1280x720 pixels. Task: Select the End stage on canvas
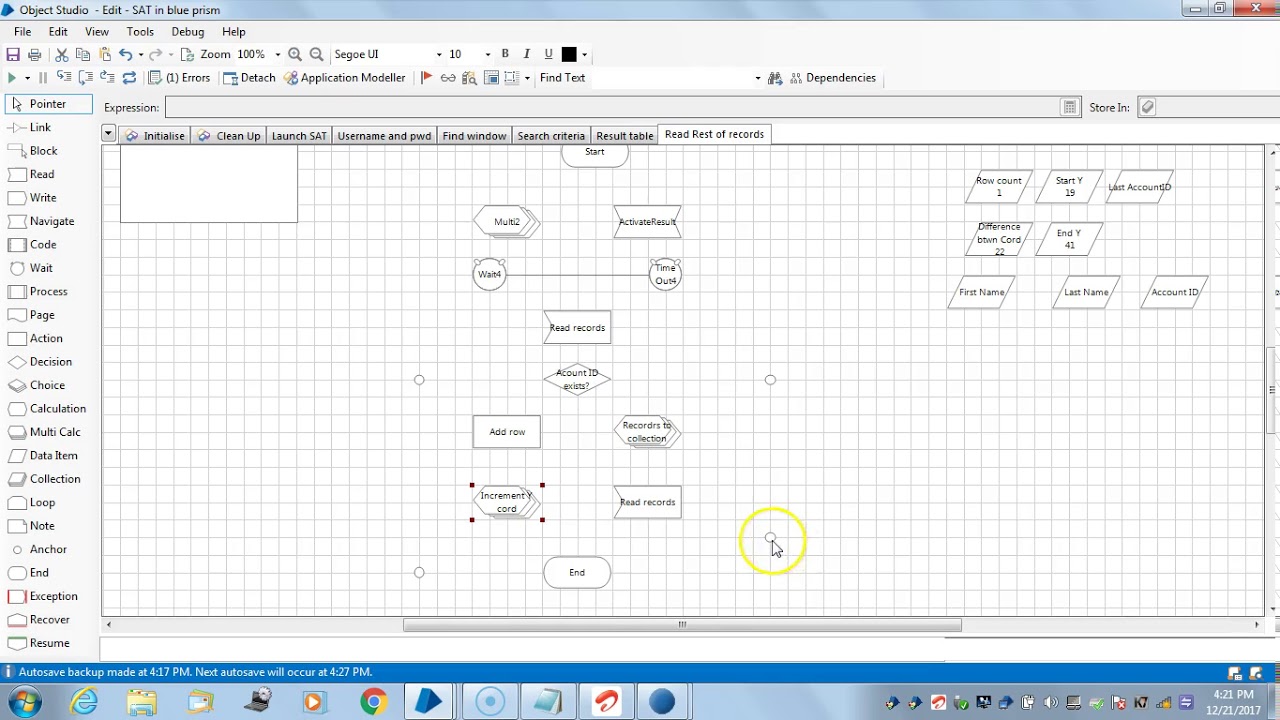(x=577, y=573)
